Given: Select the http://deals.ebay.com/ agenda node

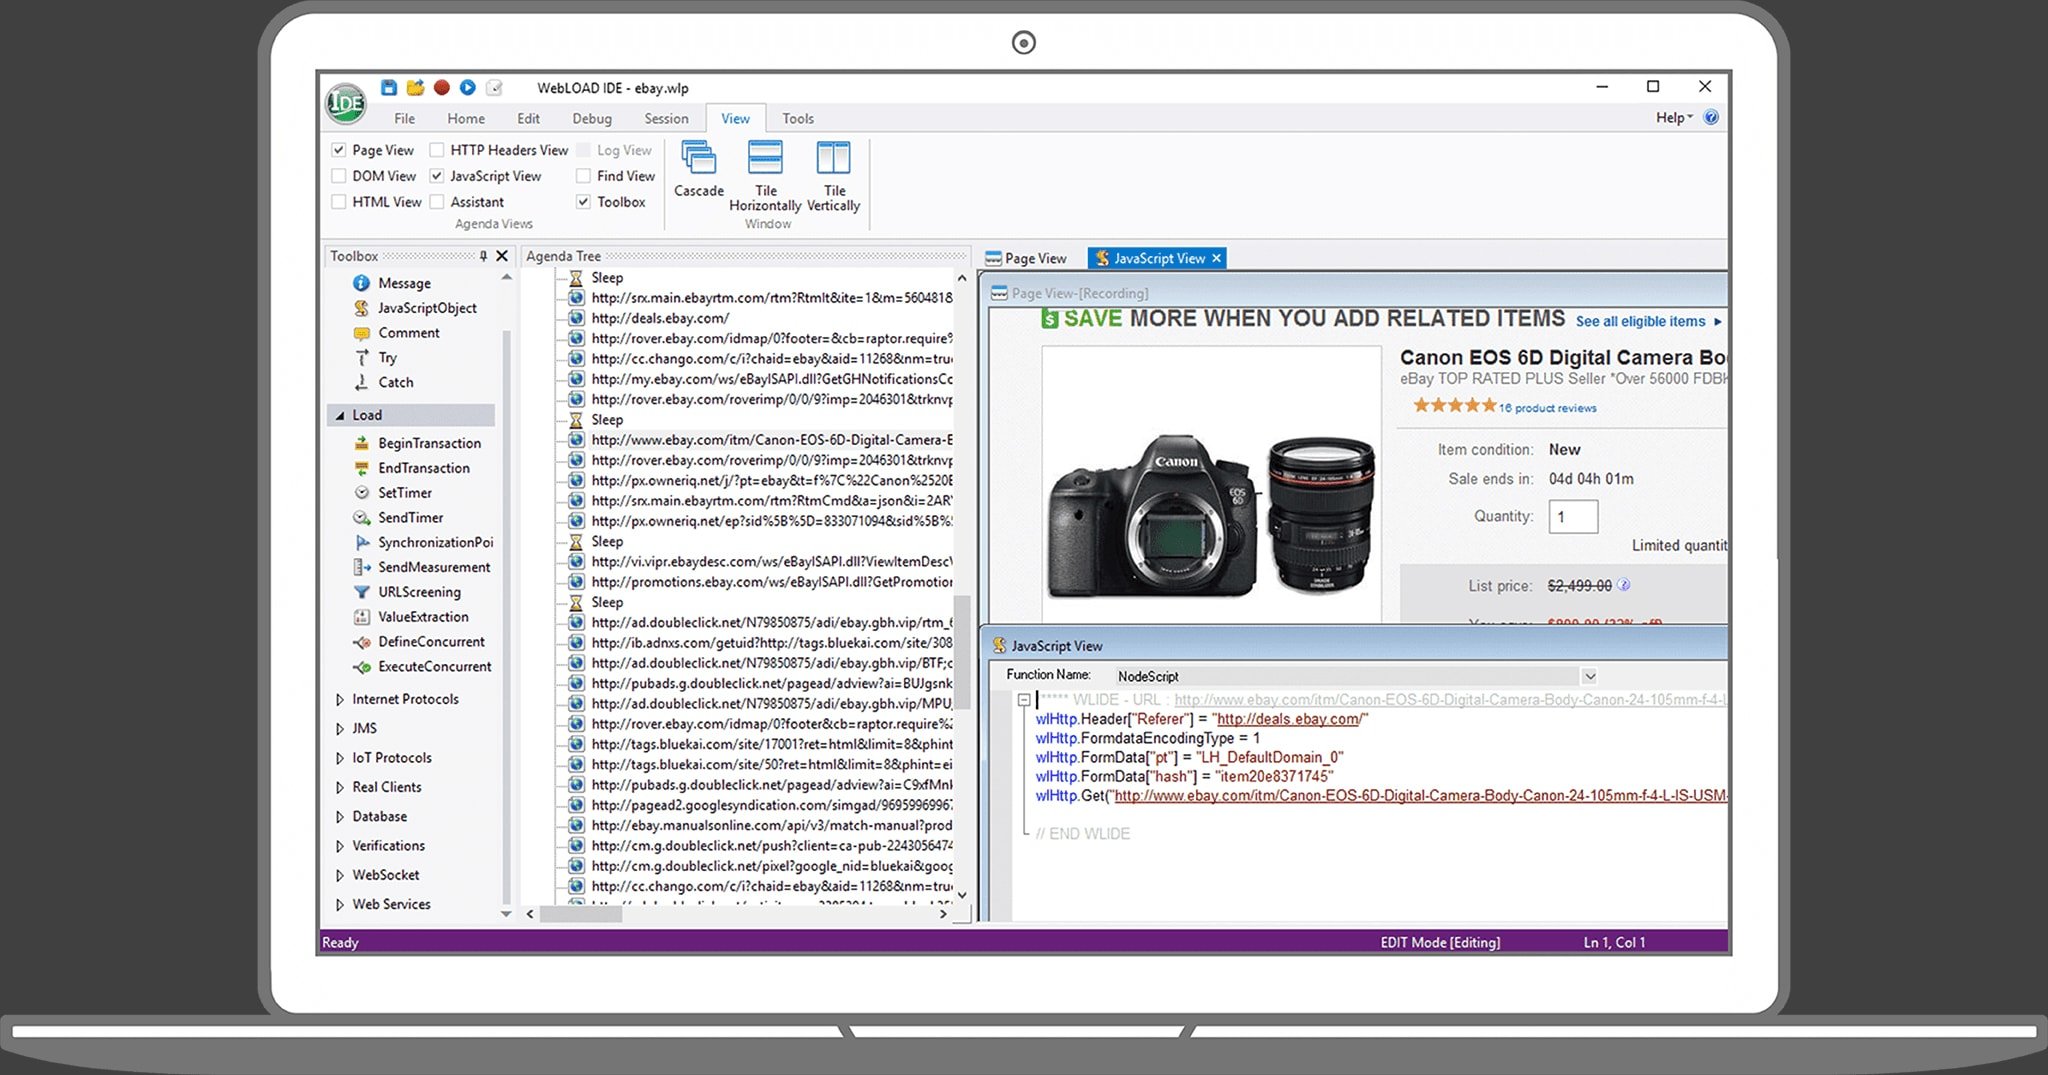Looking at the screenshot, I should click(x=660, y=318).
